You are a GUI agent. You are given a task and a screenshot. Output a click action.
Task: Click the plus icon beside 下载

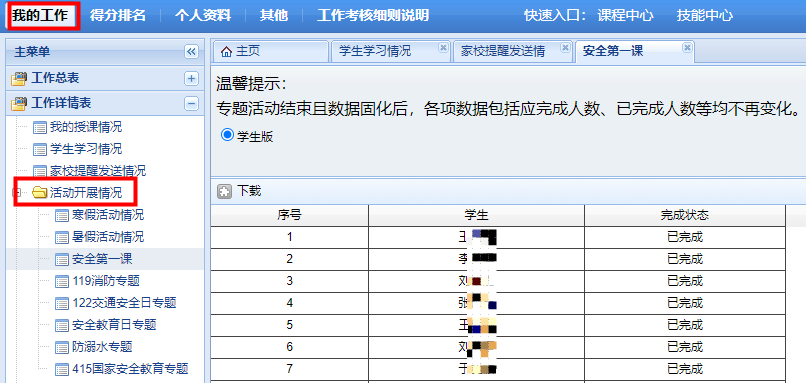click(224, 192)
